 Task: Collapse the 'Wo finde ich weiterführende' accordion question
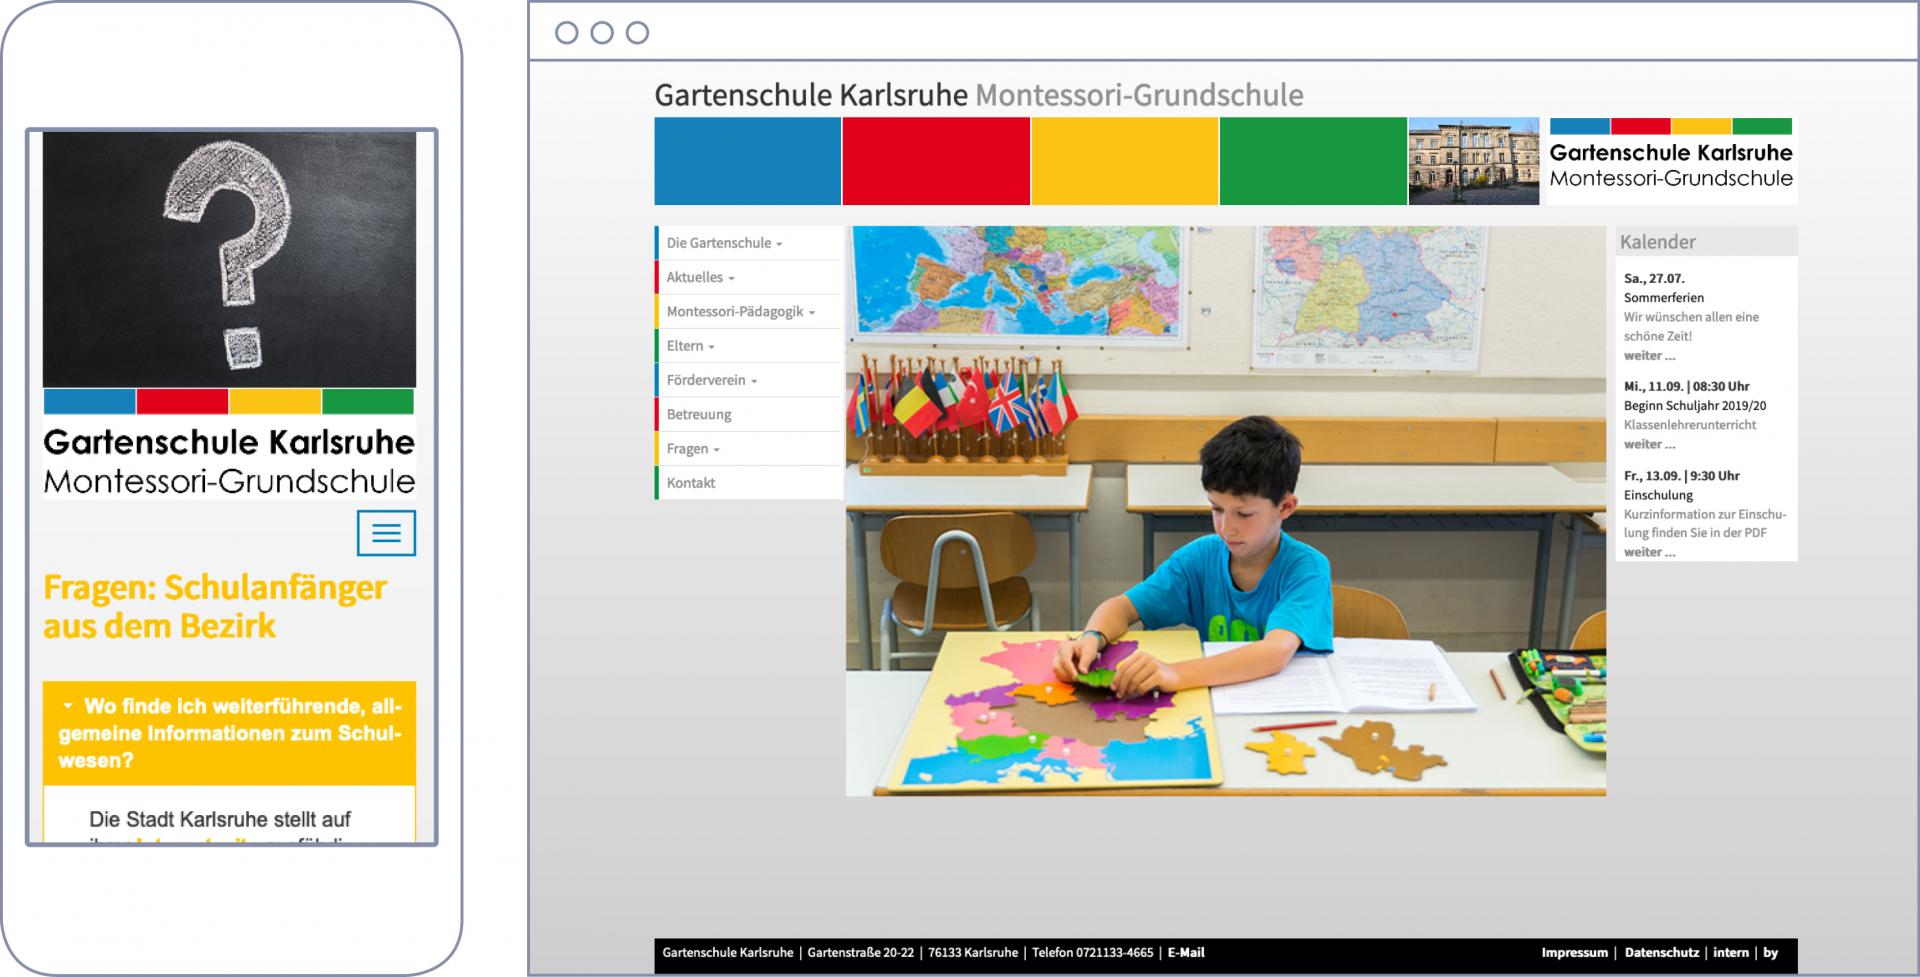[229, 733]
